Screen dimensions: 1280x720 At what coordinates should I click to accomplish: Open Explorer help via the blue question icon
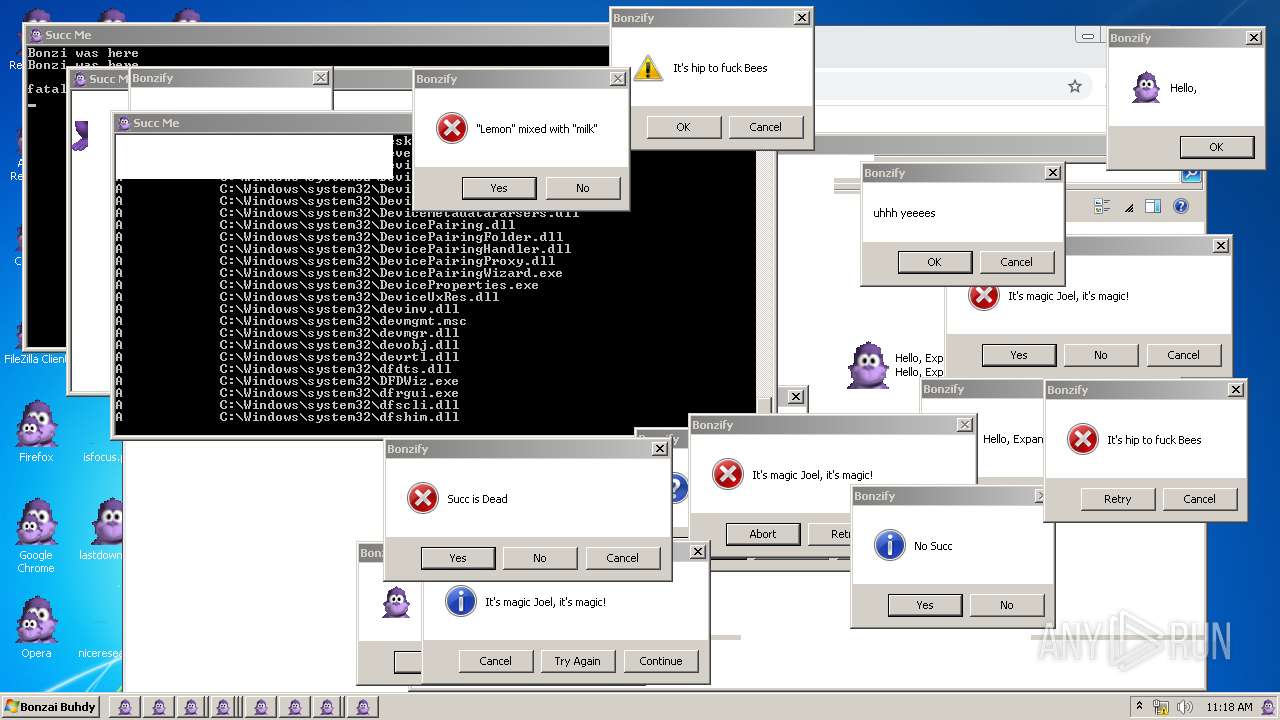coord(1180,207)
